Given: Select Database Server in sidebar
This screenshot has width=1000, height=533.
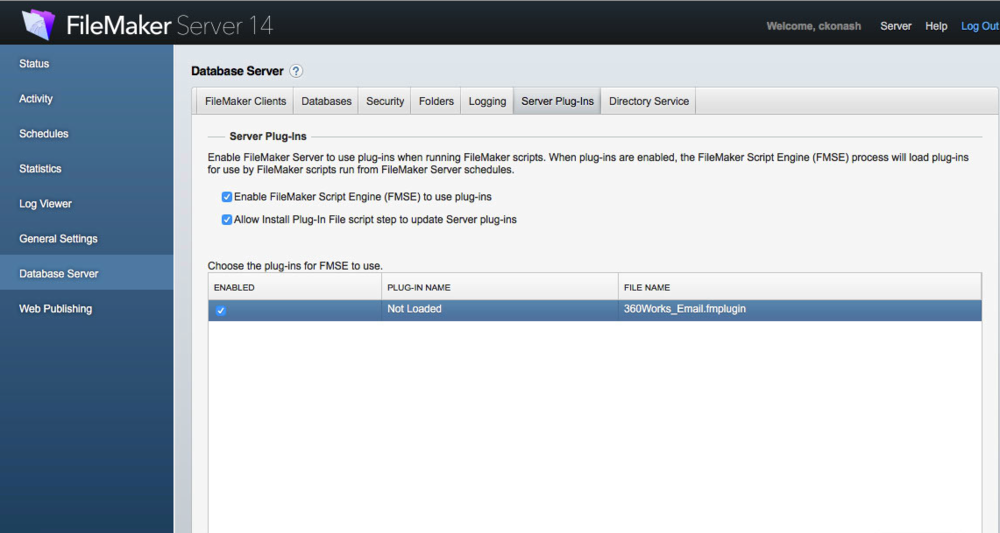Looking at the screenshot, I should [x=87, y=274].
